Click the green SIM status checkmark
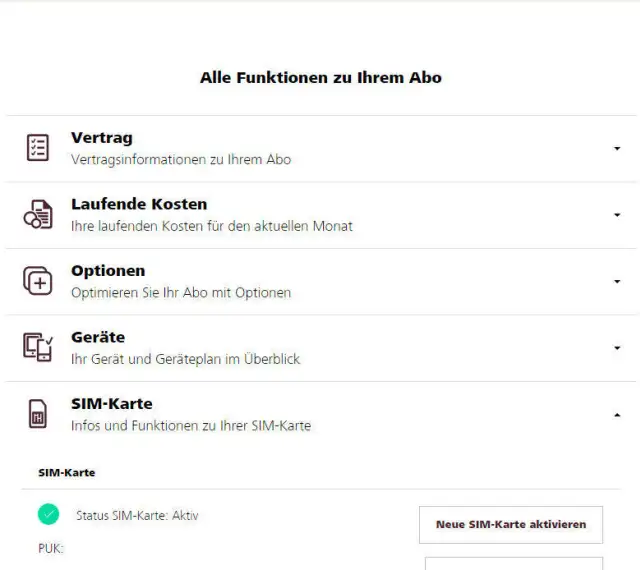This screenshot has height=570, width=640. 48,515
